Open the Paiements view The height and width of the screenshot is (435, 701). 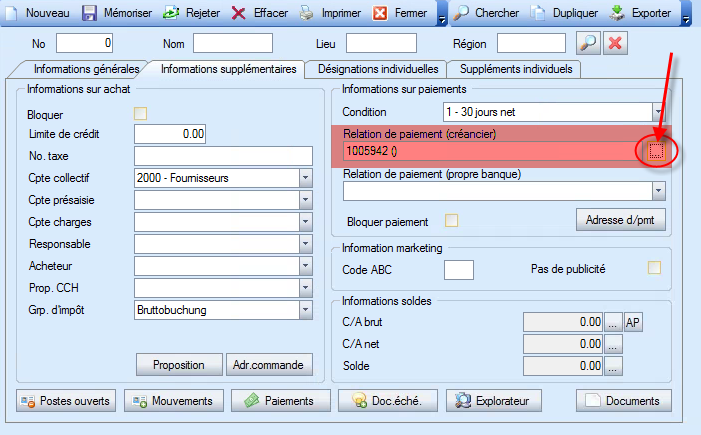[281, 401]
